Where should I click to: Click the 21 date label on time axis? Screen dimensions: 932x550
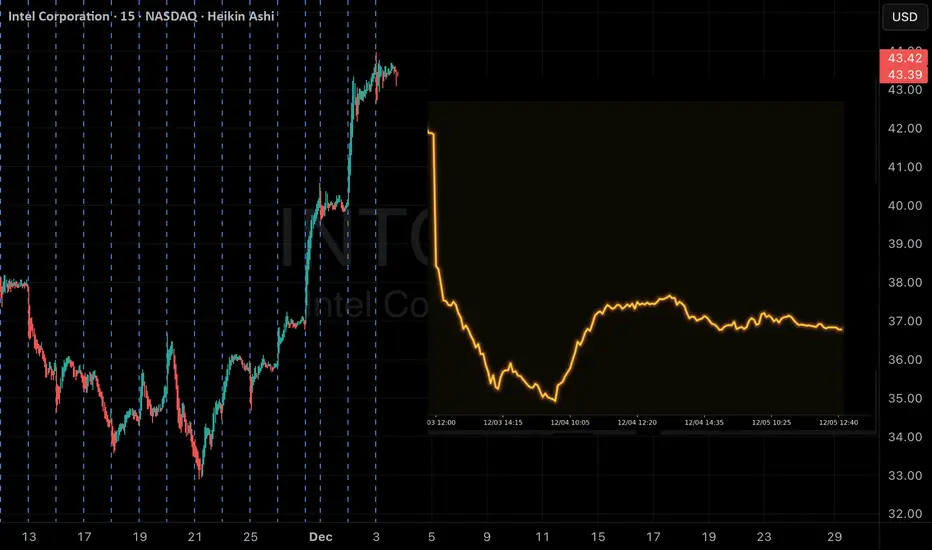(195, 537)
